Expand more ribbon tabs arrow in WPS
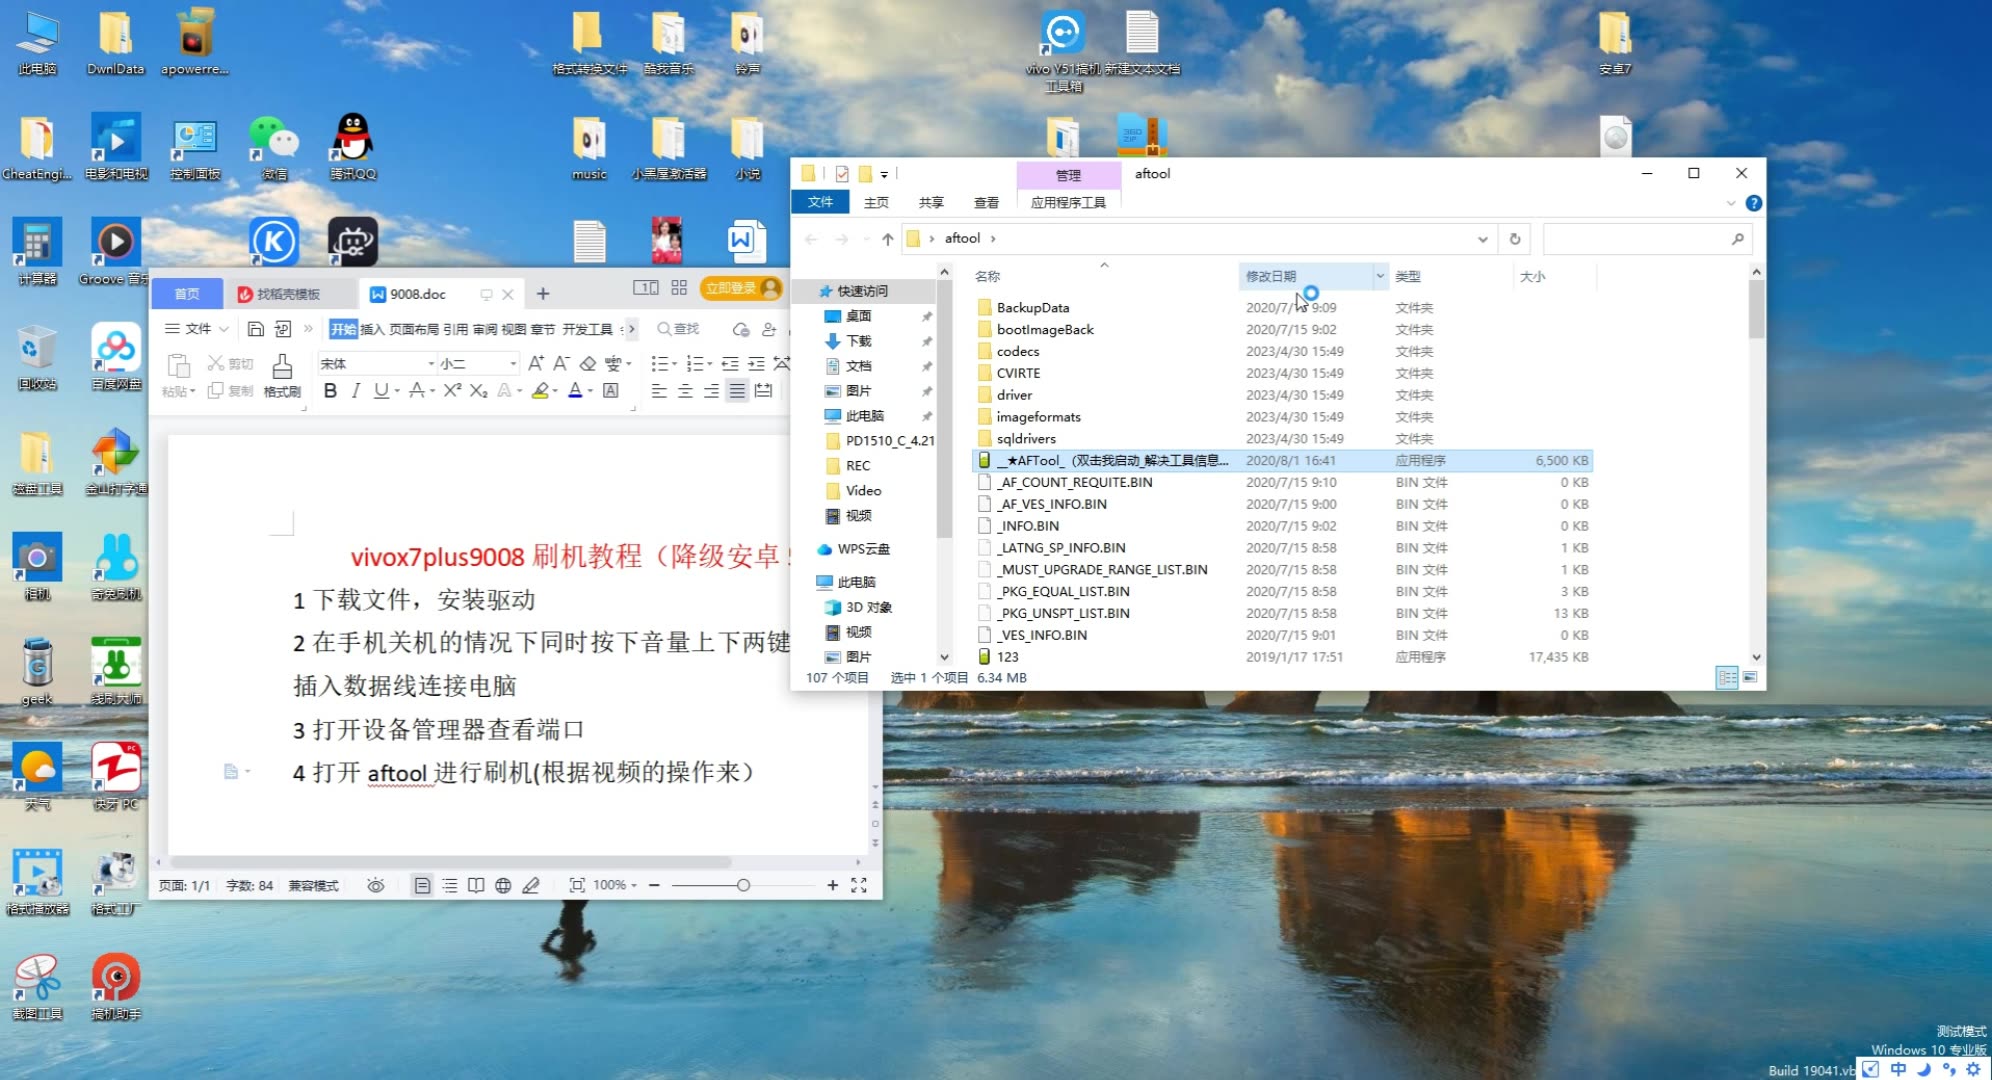This screenshot has height=1080, width=1992. click(631, 329)
